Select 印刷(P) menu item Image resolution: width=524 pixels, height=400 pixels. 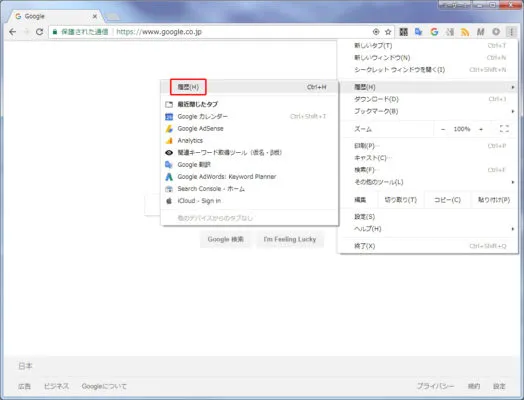tap(428, 146)
